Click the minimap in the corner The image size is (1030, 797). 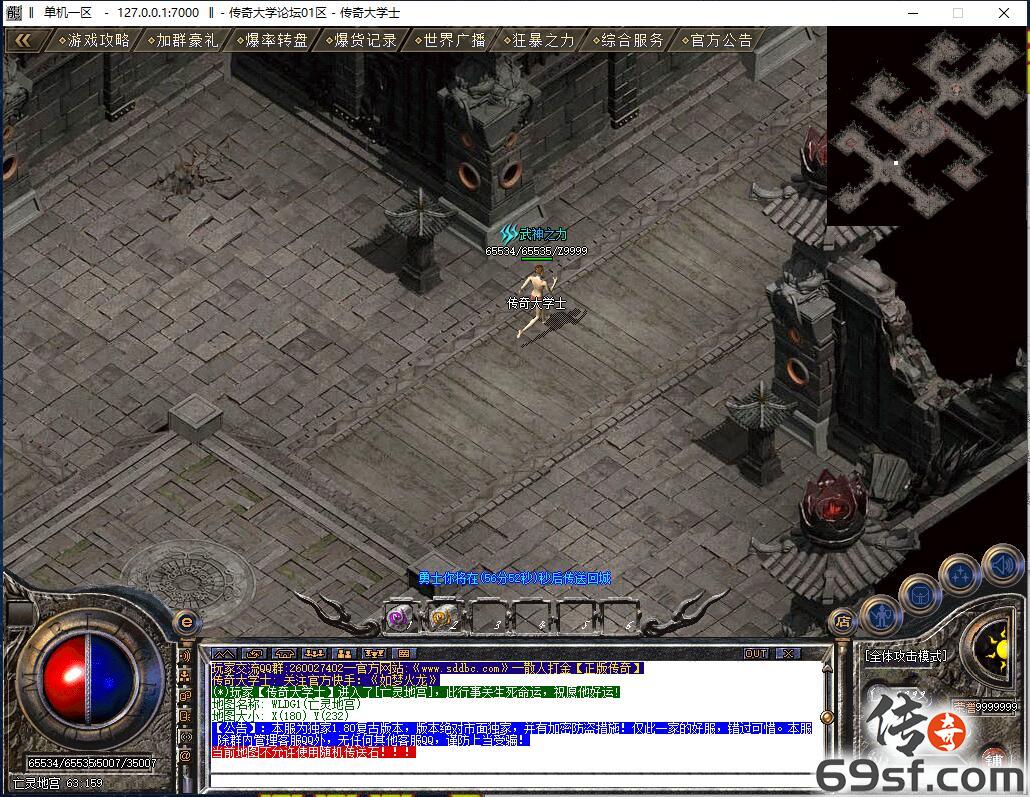click(x=927, y=125)
